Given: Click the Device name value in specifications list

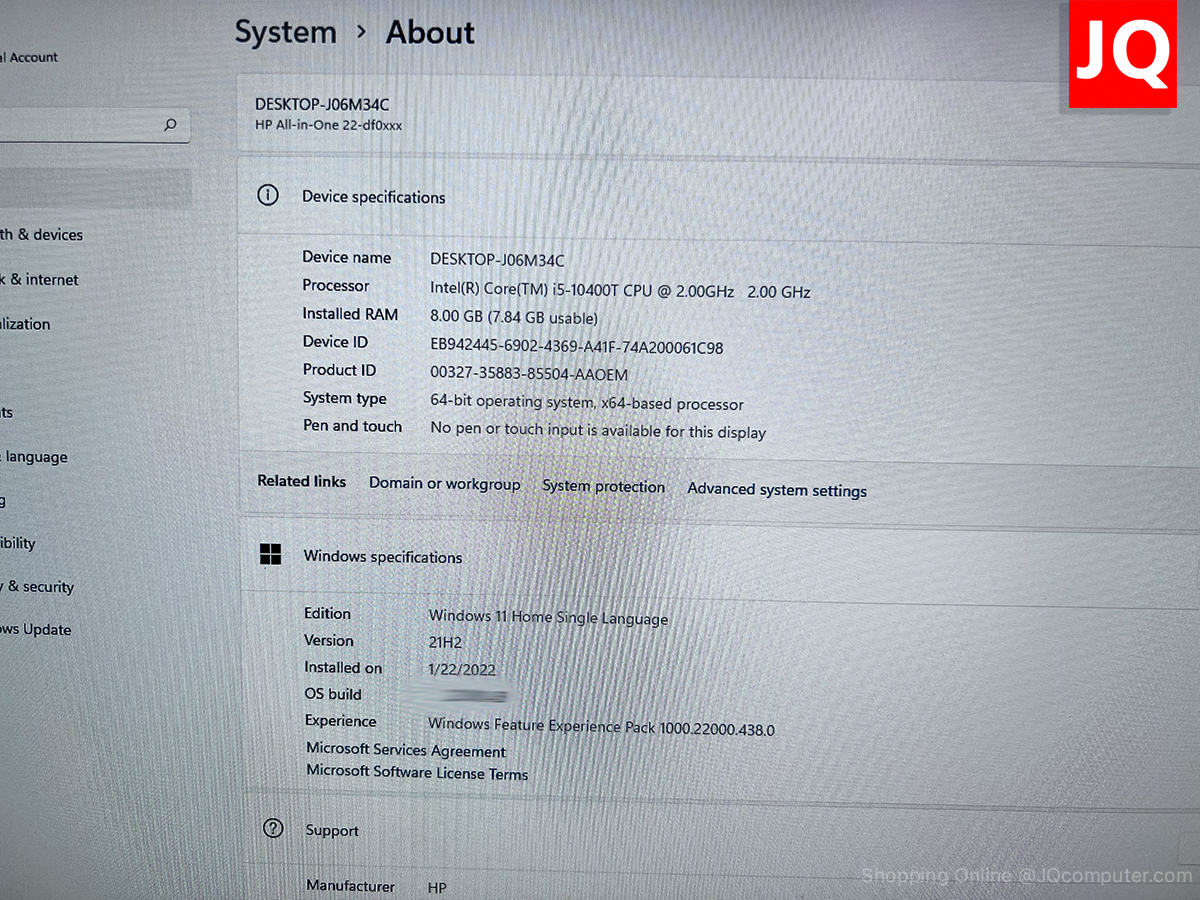Looking at the screenshot, I should (497, 260).
